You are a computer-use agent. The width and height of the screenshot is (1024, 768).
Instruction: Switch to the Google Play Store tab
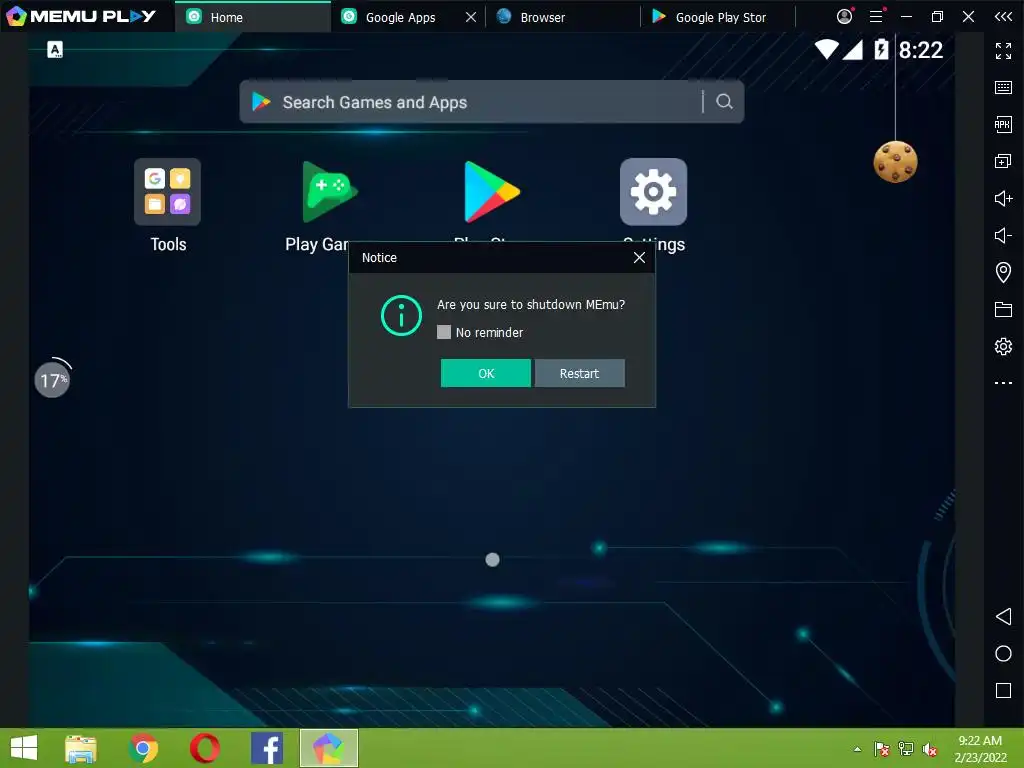pyautogui.click(x=718, y=17)
